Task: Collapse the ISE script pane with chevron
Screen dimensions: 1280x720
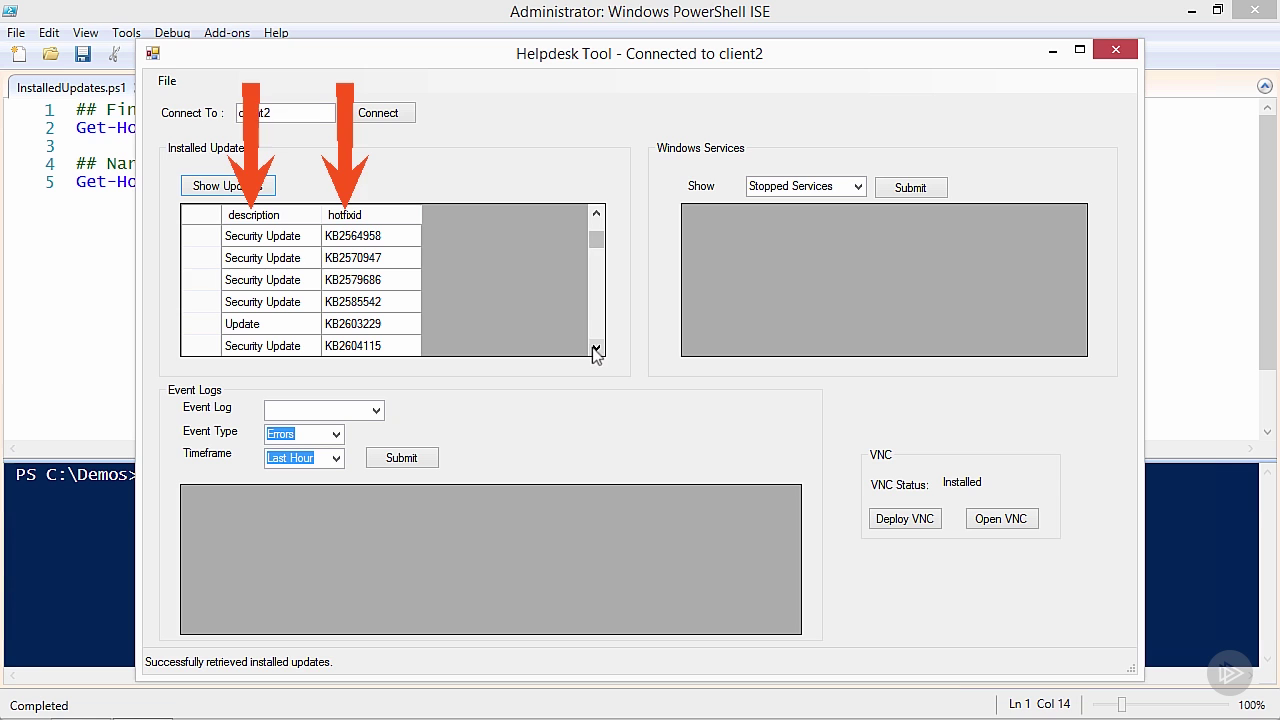Action: pos(1264,86)
